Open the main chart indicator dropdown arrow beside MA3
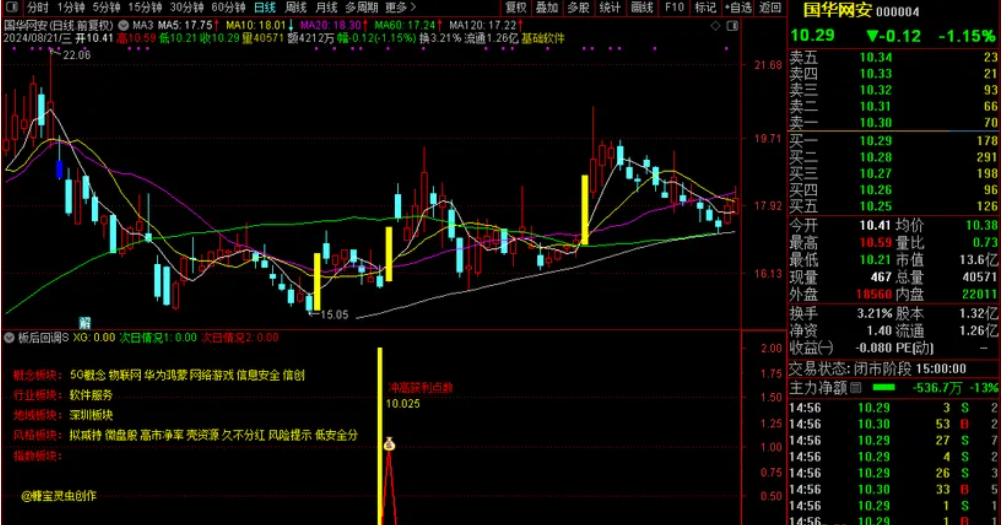1002x525 pixels. (122, 23)
